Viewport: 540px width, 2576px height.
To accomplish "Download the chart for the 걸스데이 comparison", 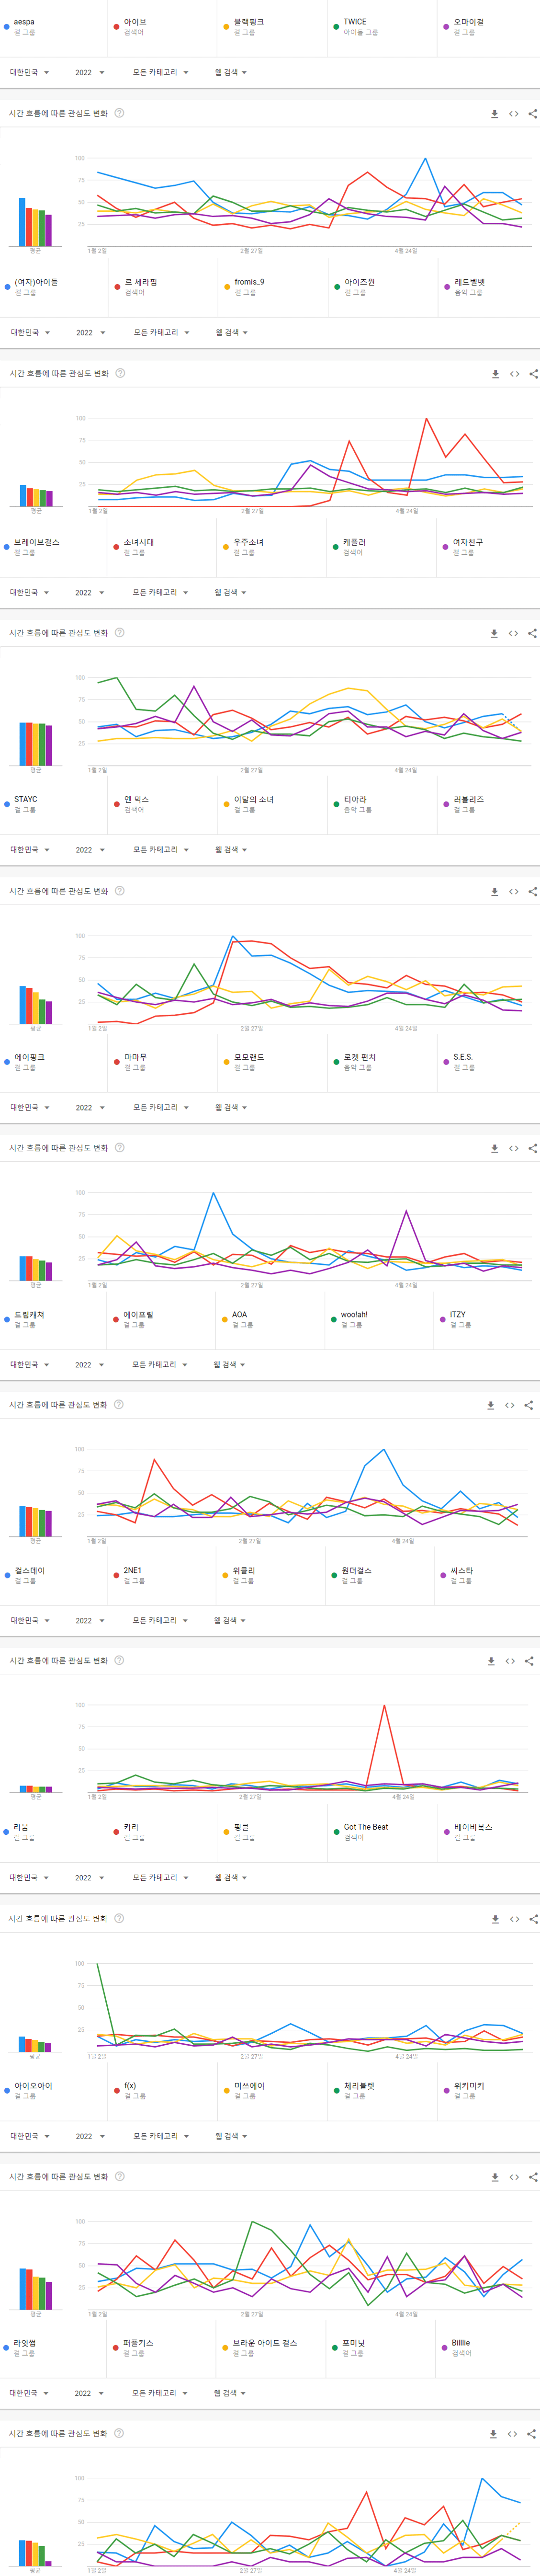I will point(491,1662).
